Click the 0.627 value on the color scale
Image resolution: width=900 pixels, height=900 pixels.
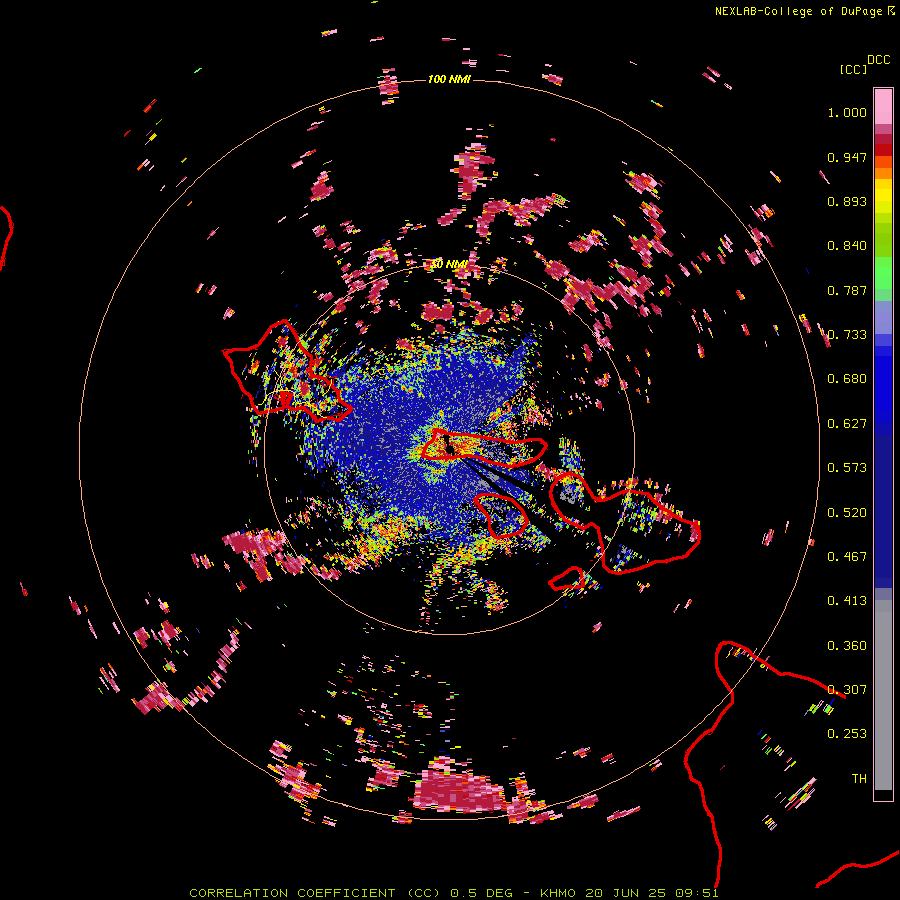pos(847,424)
